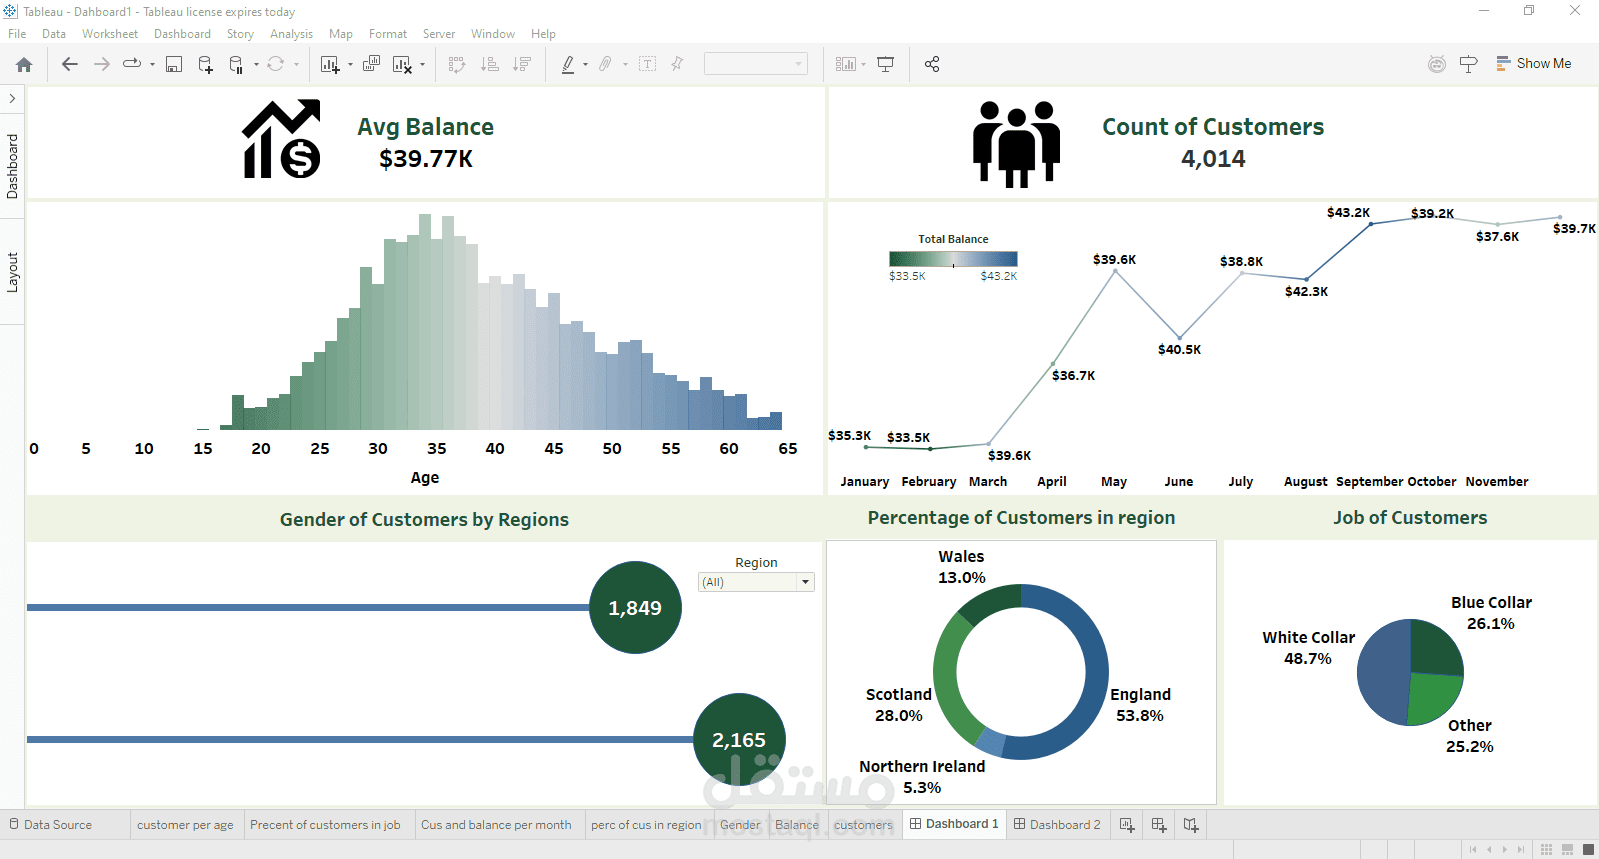1599x859 pixels.
Task: Open the Replay animation speed dropdown arrow
Action: point(152,65)
